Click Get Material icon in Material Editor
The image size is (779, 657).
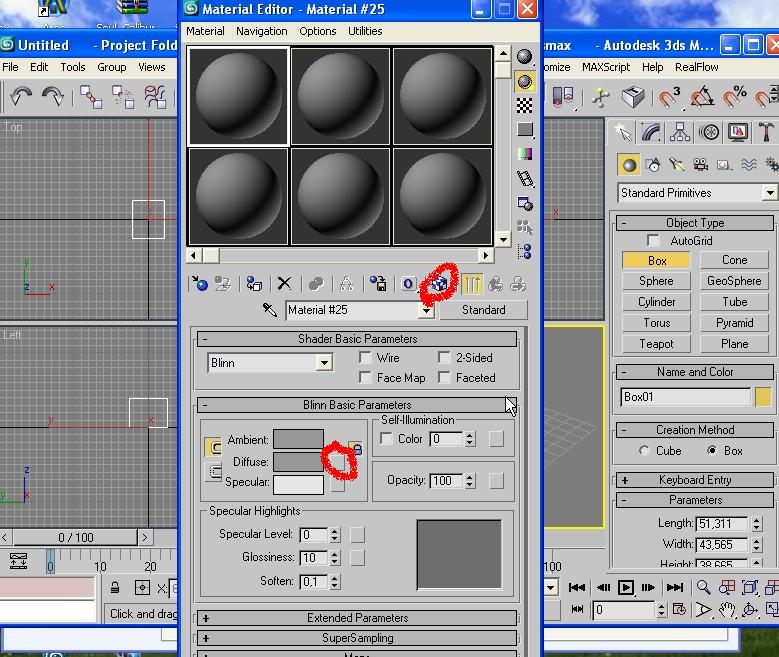pos(200,284)
